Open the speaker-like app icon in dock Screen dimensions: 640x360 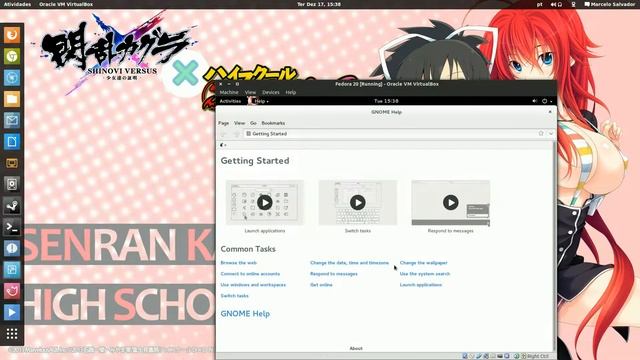pyautogui.click(x=12, y=184)
